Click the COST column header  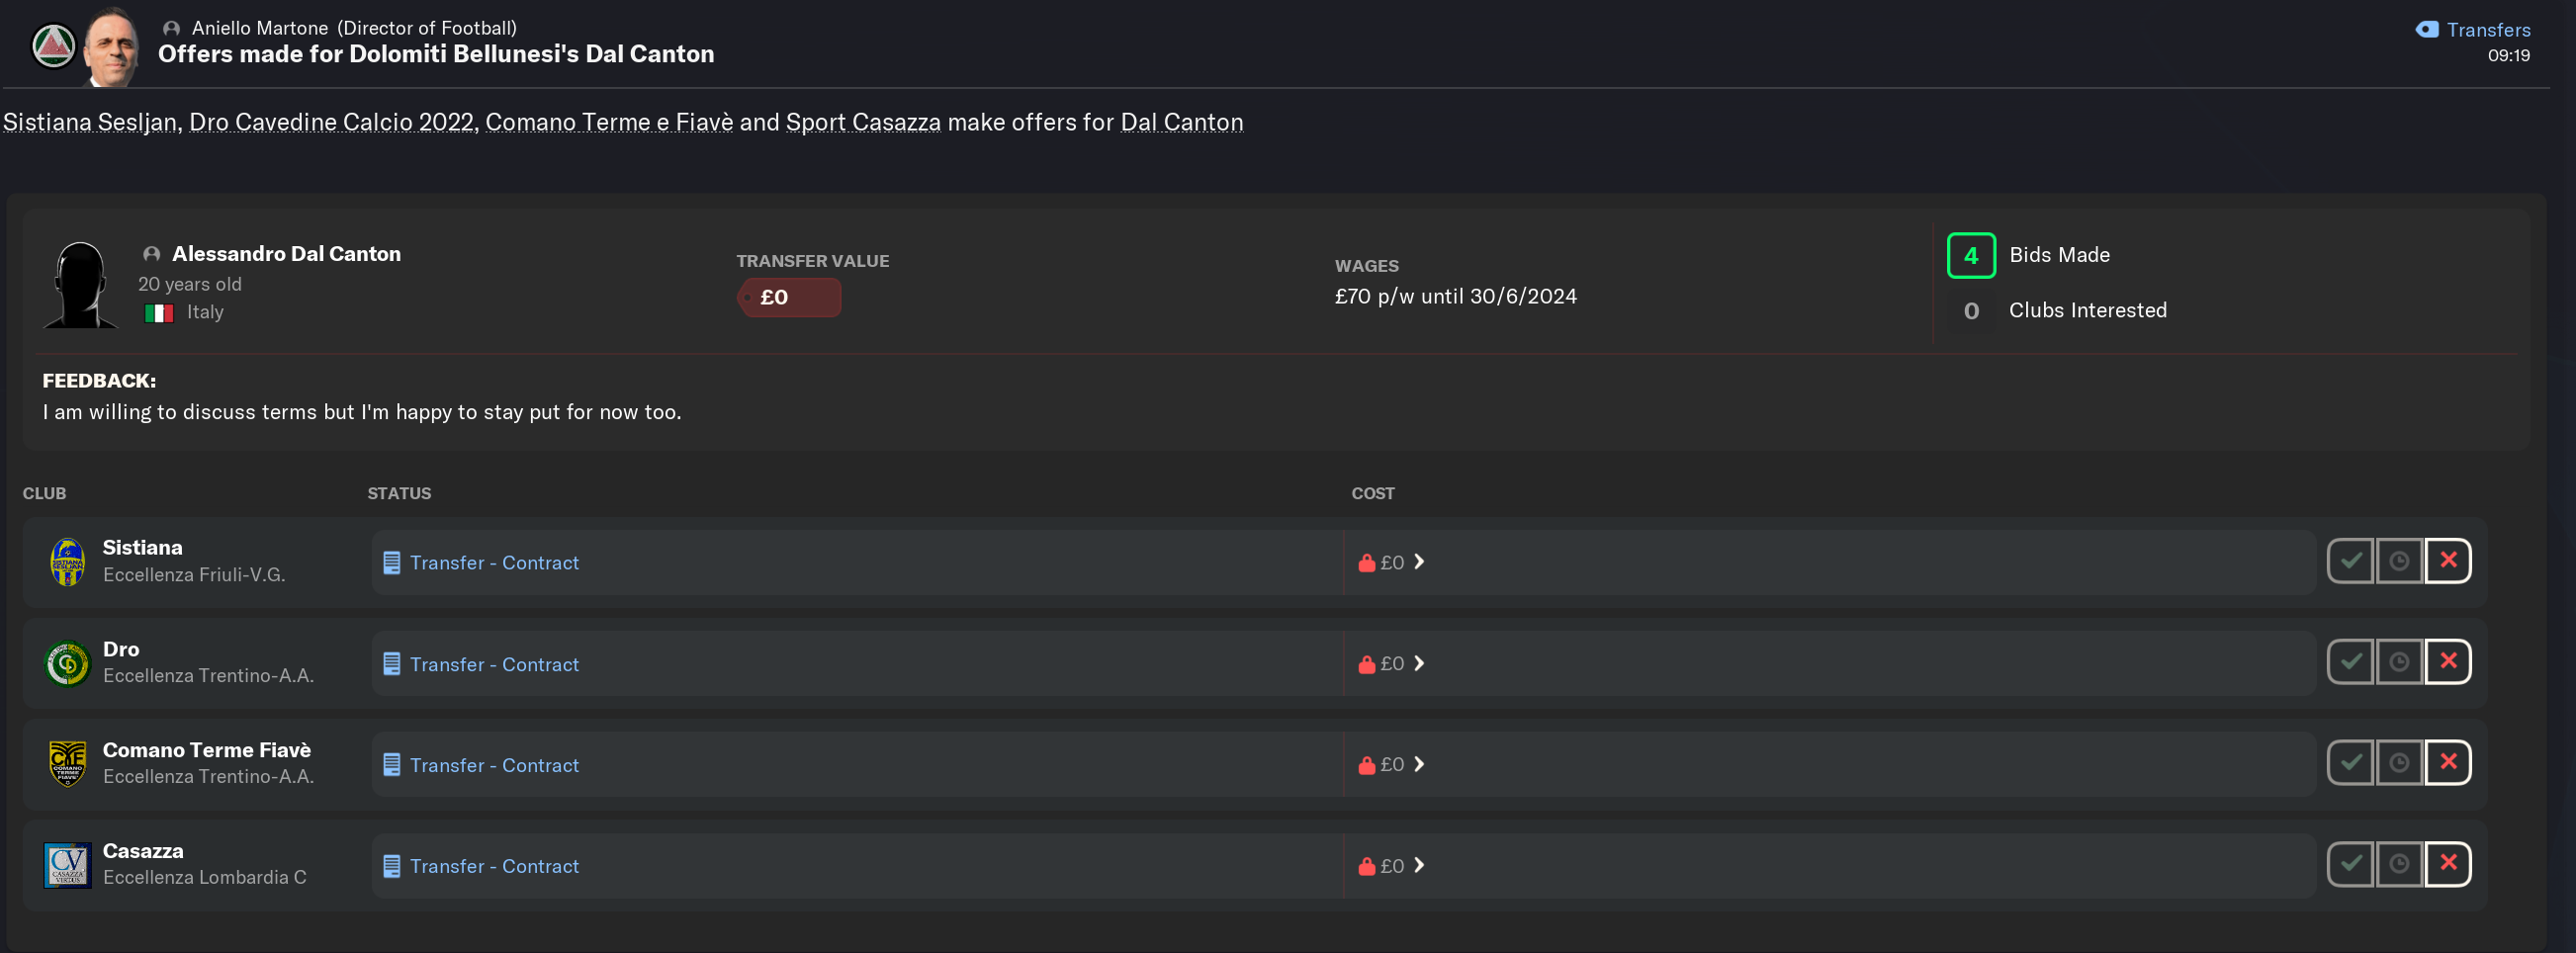1373,493
